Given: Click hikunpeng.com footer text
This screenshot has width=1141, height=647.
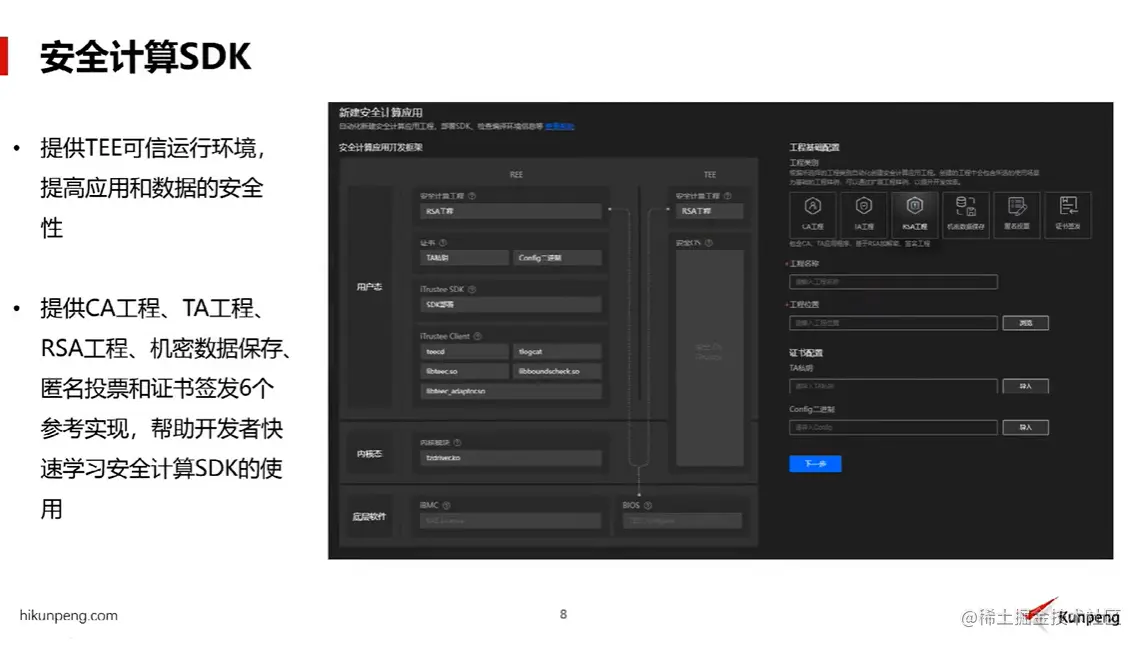Looking at the screenshot, I should click(68, 615).
